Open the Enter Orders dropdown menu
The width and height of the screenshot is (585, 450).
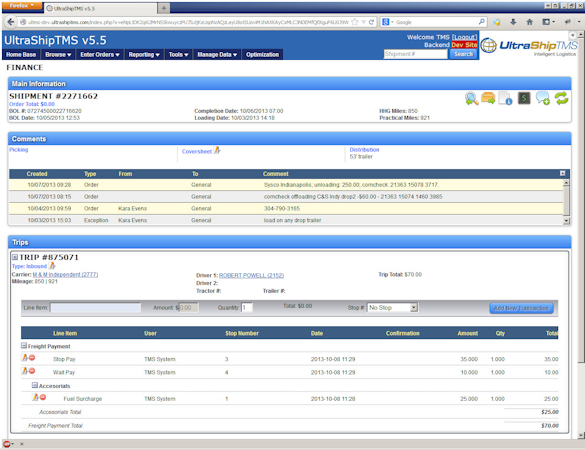100,54
